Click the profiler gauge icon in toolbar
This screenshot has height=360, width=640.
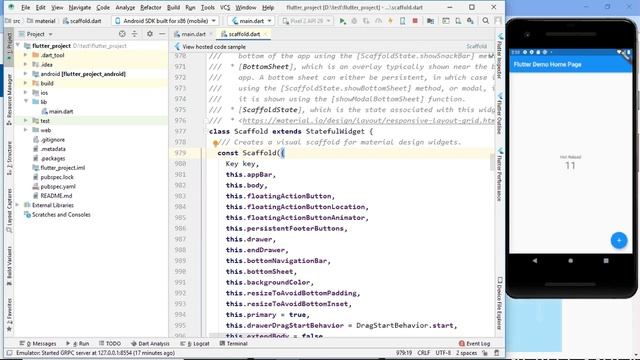click(x=378, y=21)
